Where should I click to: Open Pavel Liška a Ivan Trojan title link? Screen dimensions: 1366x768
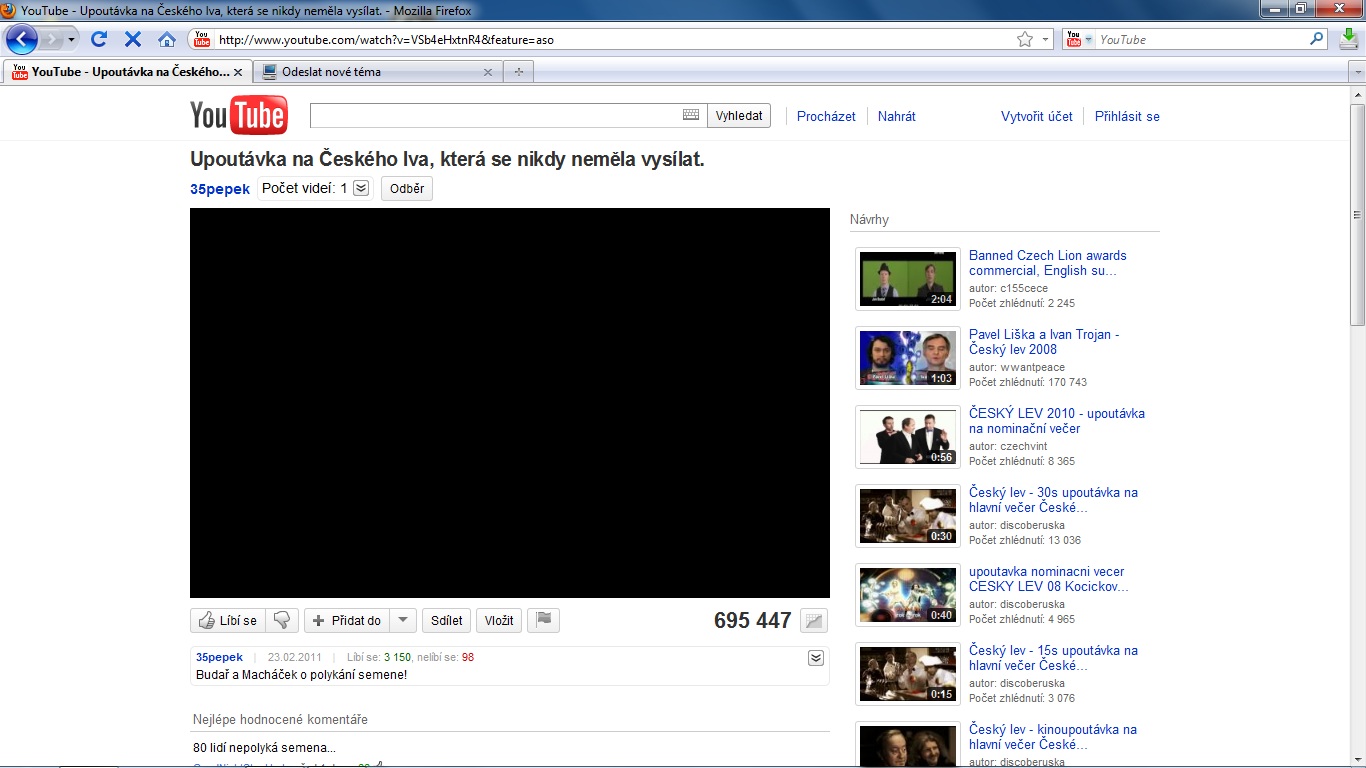point(1044,342)
